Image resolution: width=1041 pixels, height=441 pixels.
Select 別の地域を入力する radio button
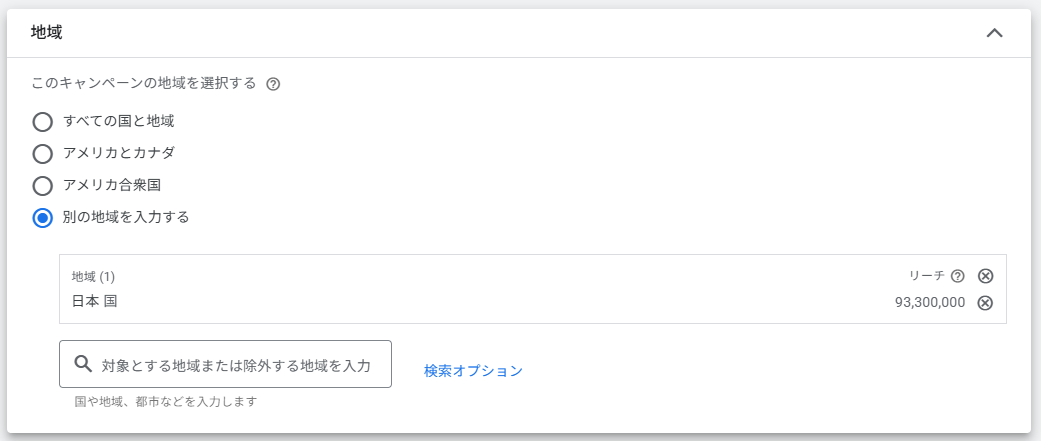[x=42, y=217]
